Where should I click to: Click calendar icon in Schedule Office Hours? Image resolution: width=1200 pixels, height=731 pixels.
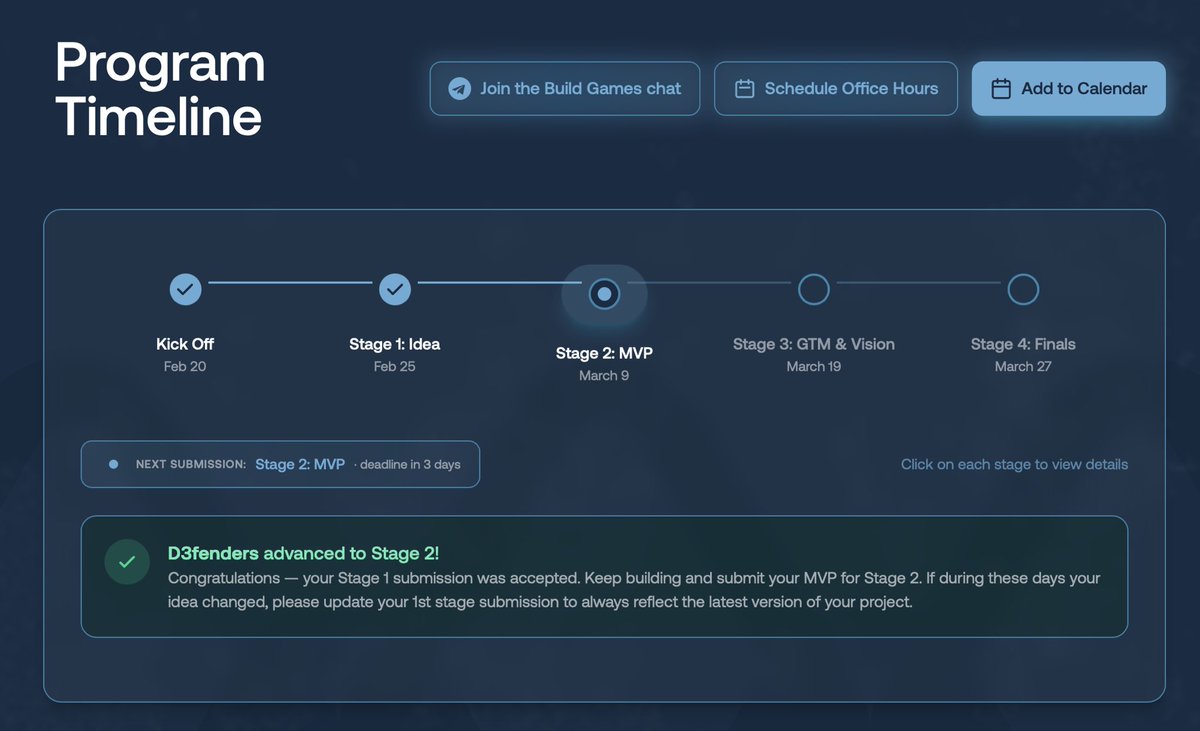point(744,89)
